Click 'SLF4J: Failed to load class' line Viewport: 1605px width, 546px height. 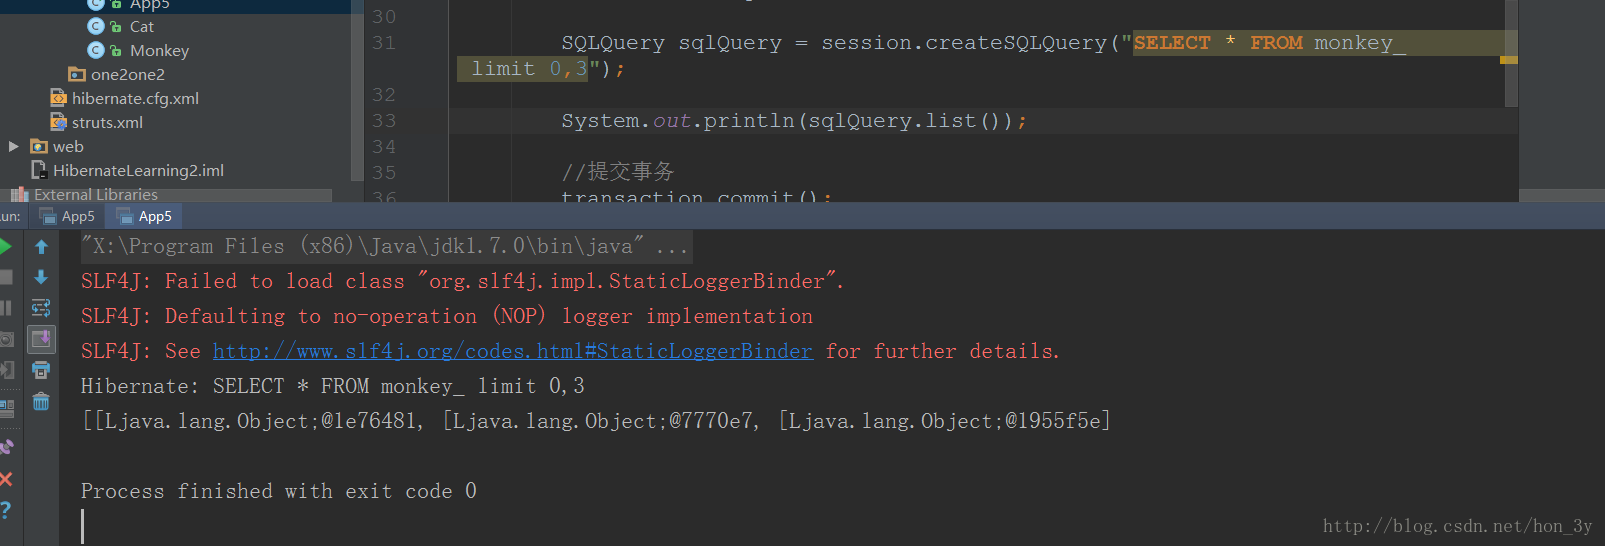click(462, 281)
